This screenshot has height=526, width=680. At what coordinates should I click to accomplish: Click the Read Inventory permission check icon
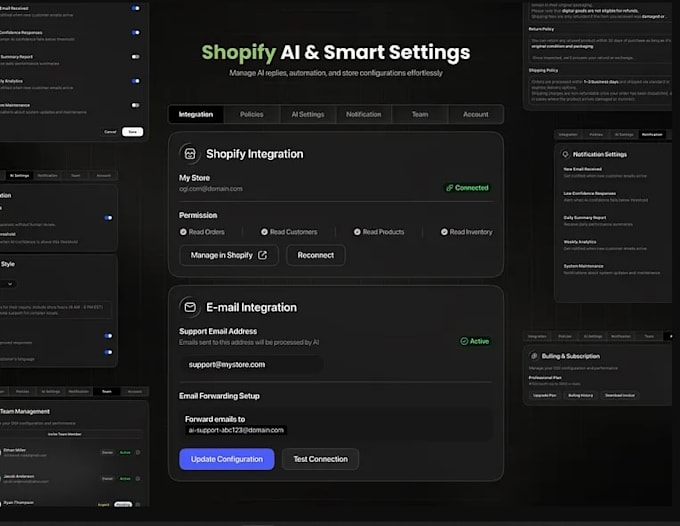444,232
